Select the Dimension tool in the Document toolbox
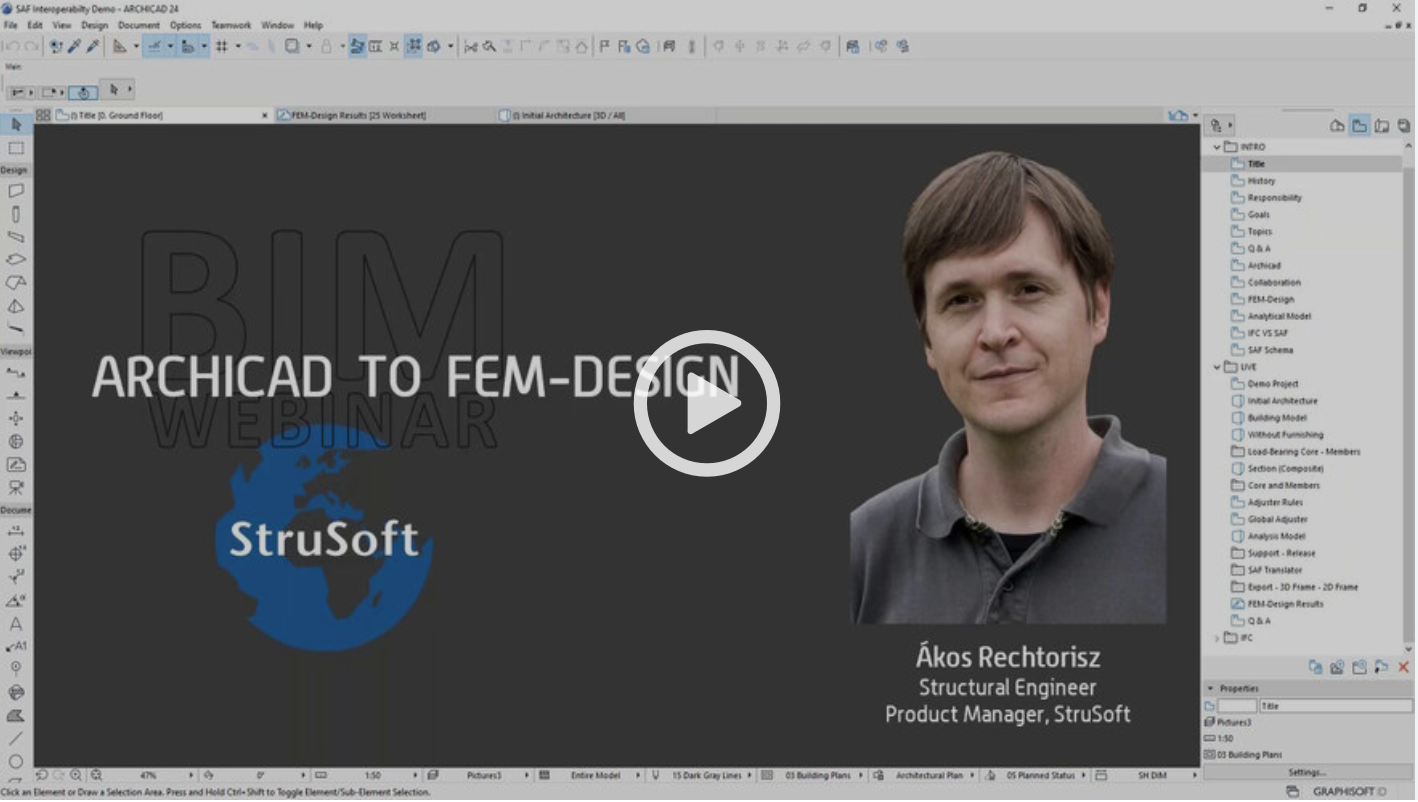1418x802 pixels. pyautogui.click(x=16, y=531)
